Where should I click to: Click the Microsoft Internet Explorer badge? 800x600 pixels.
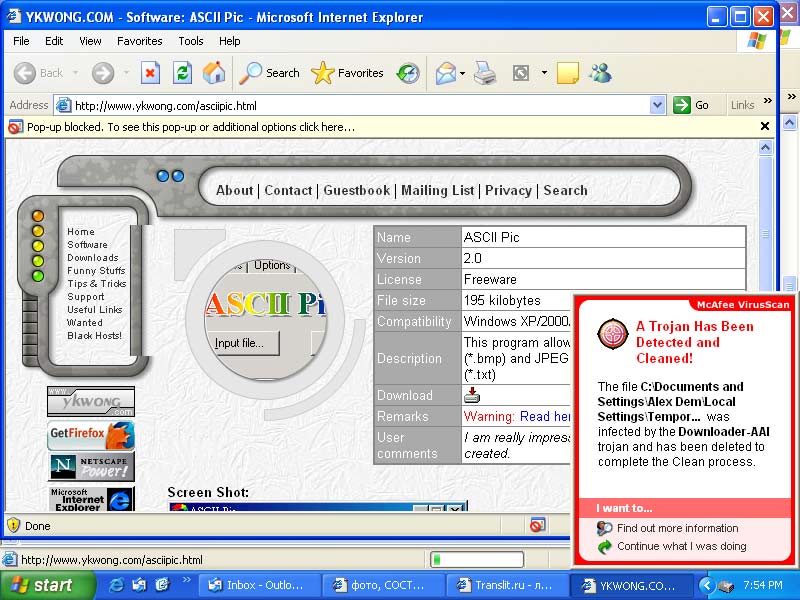[92, 498]
